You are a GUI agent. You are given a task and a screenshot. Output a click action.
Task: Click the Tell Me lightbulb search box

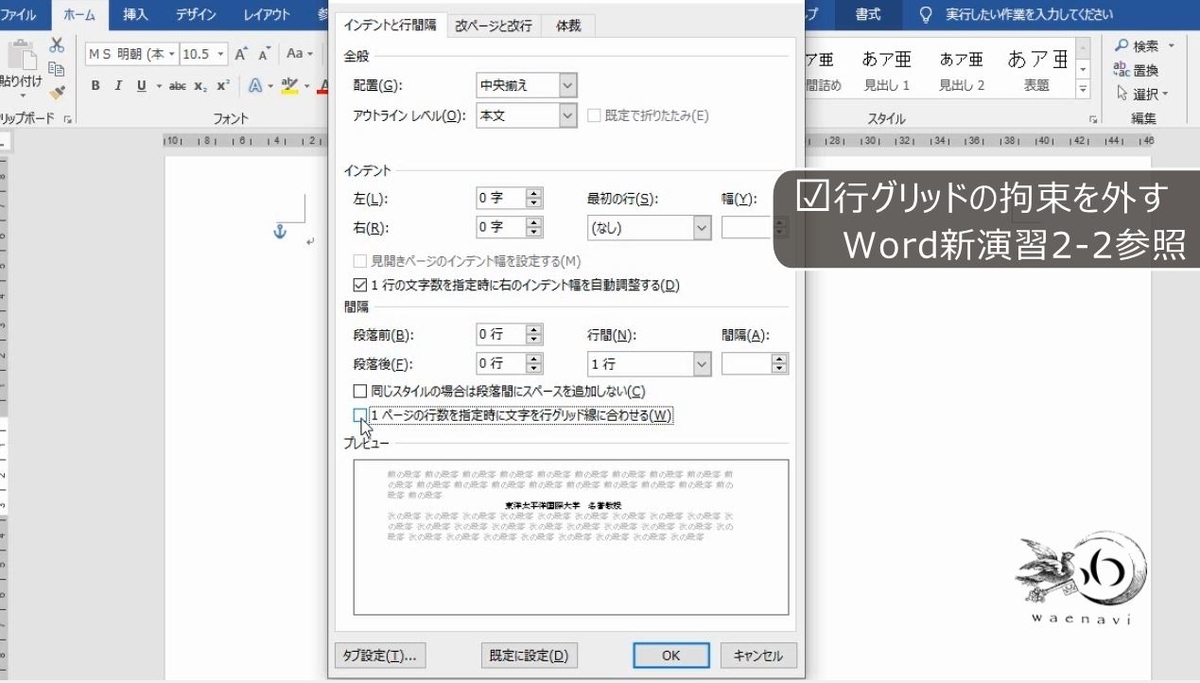(1016, 14)
